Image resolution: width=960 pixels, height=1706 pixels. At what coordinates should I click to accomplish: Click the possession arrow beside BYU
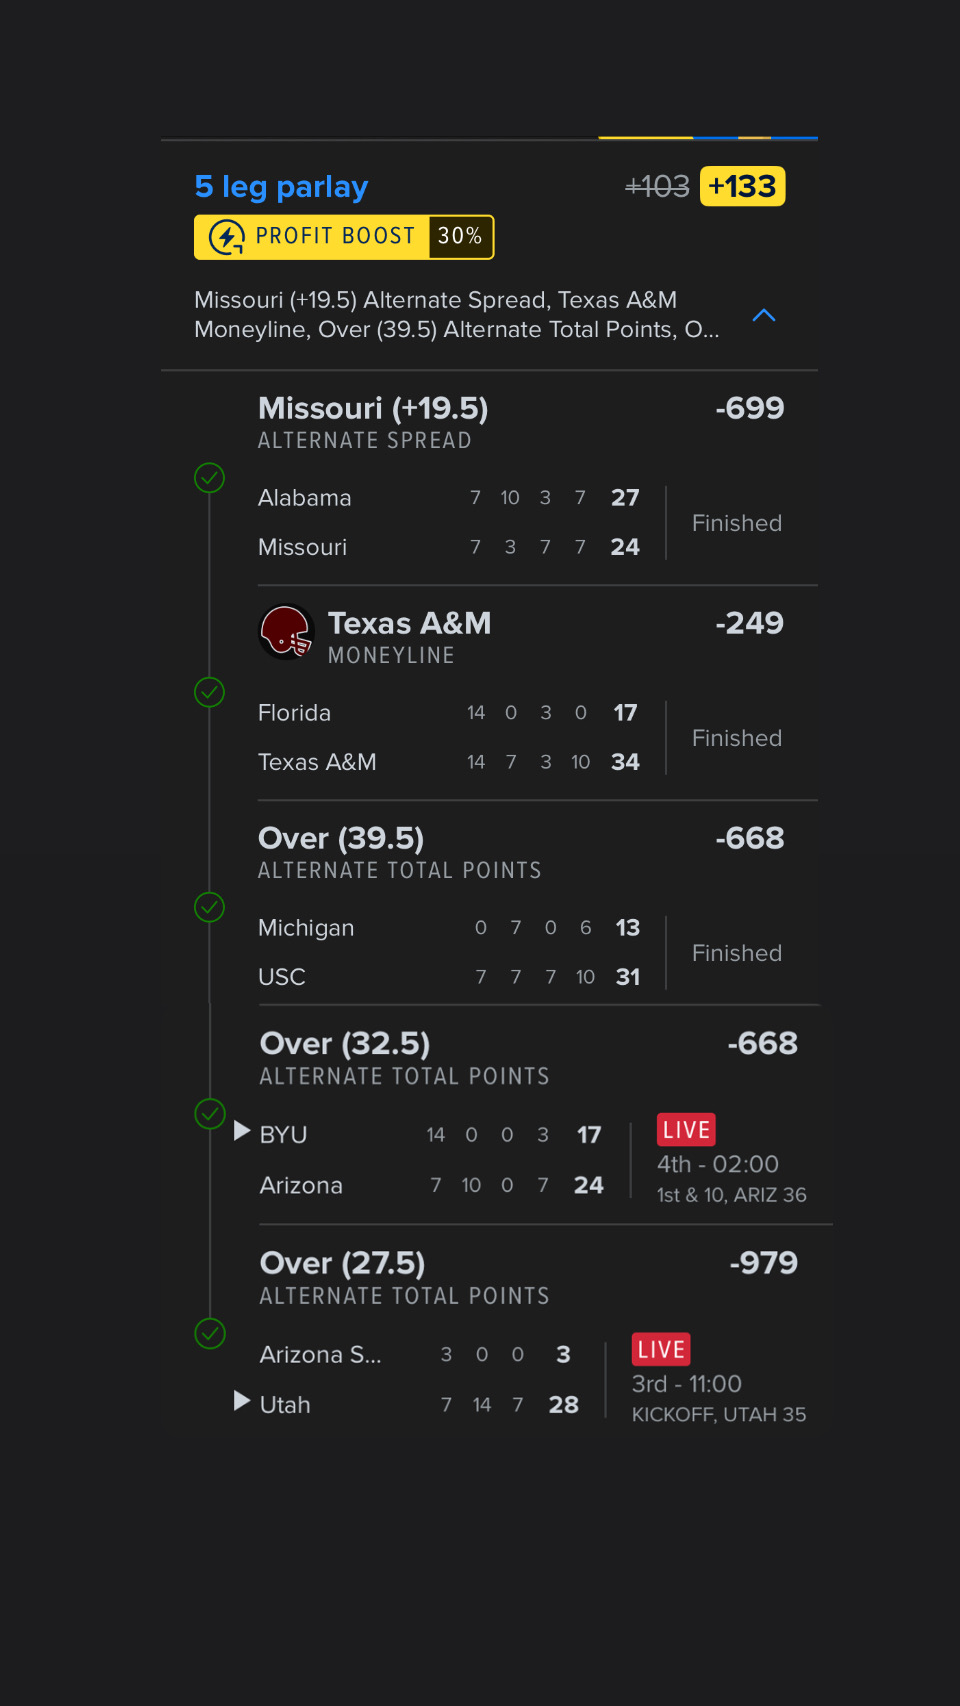(241, 1131)
